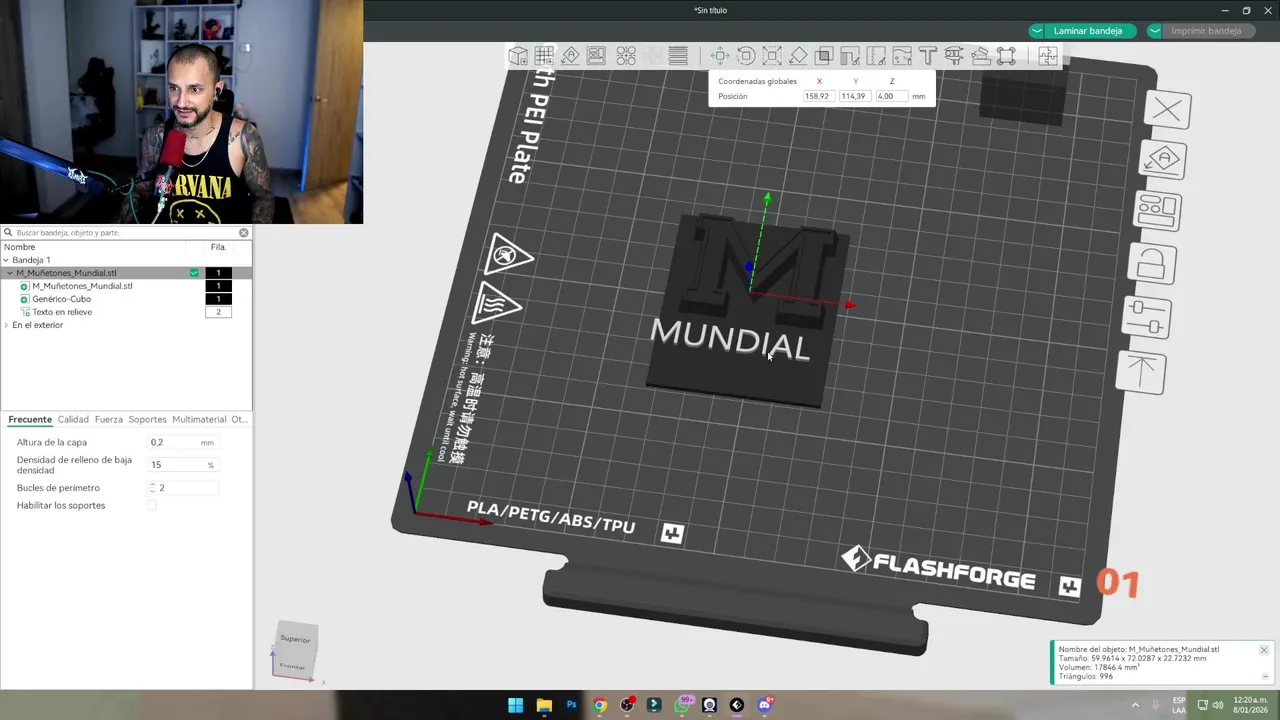The height and width of the screenshot is (720, 1280).
Task: Toggle the plate lock icon
Action: pos(1153,264)
